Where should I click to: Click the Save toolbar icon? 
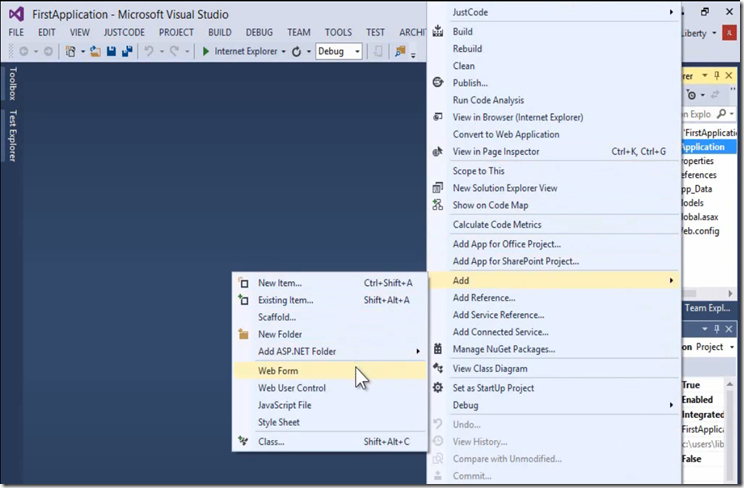(111, 51)
